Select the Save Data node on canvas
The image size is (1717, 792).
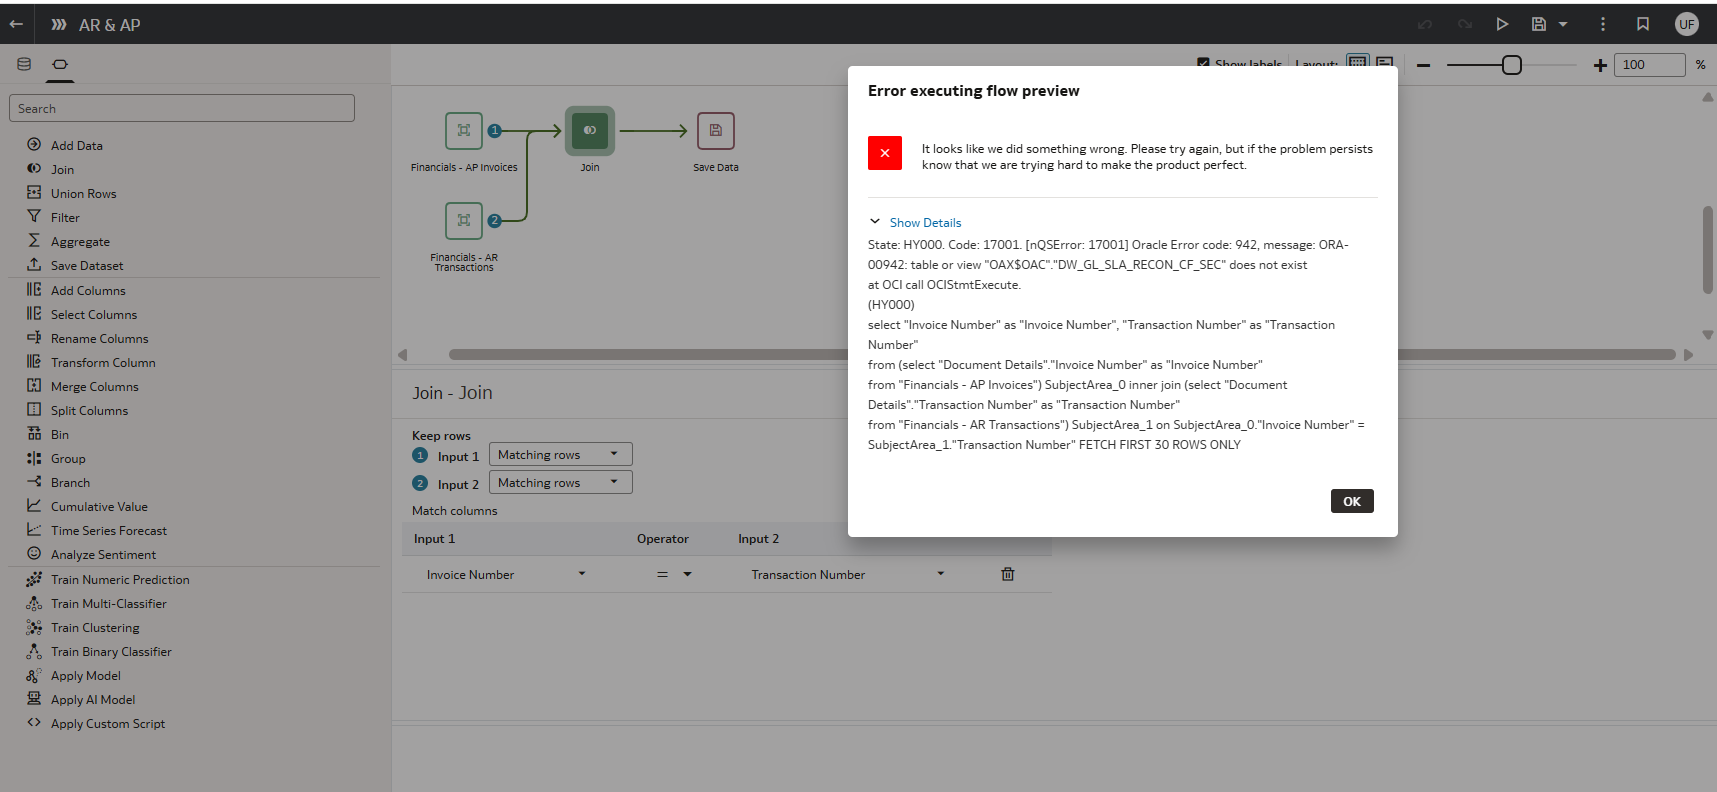tap(716, 130)
